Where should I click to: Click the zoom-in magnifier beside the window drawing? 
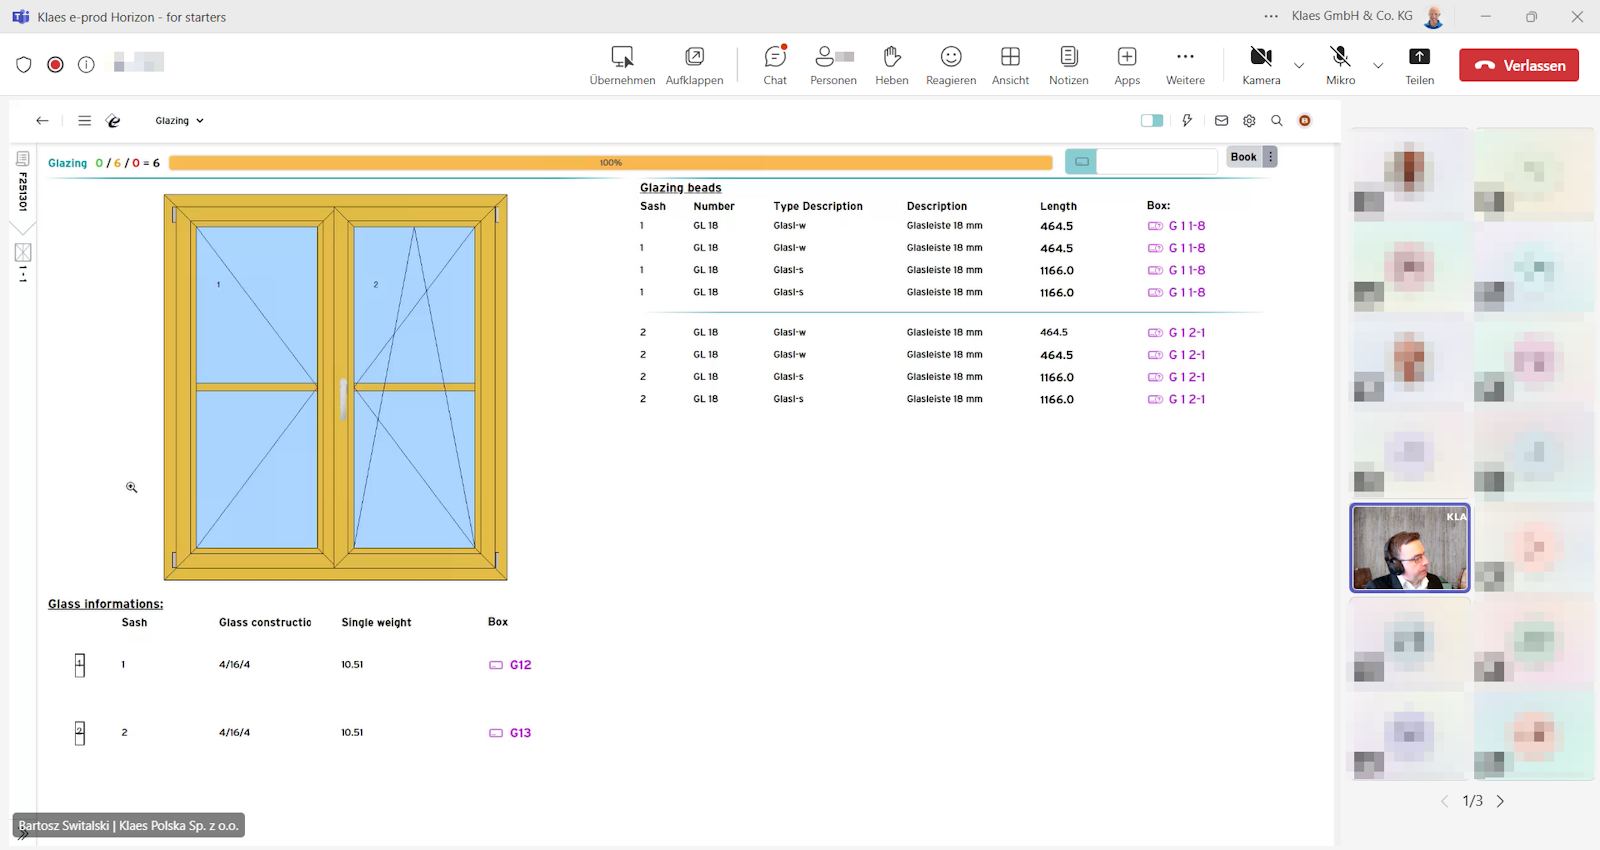(x=132, y=488)
